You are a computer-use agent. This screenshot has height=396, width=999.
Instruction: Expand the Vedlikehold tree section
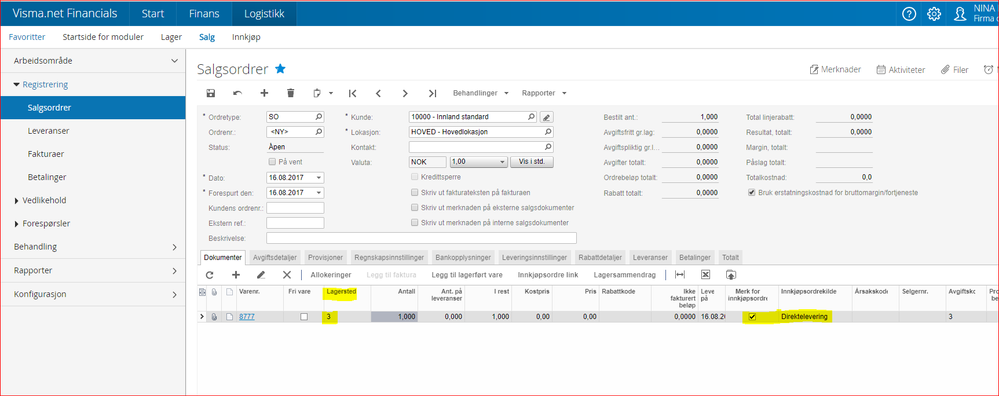(x=17, y=201)
